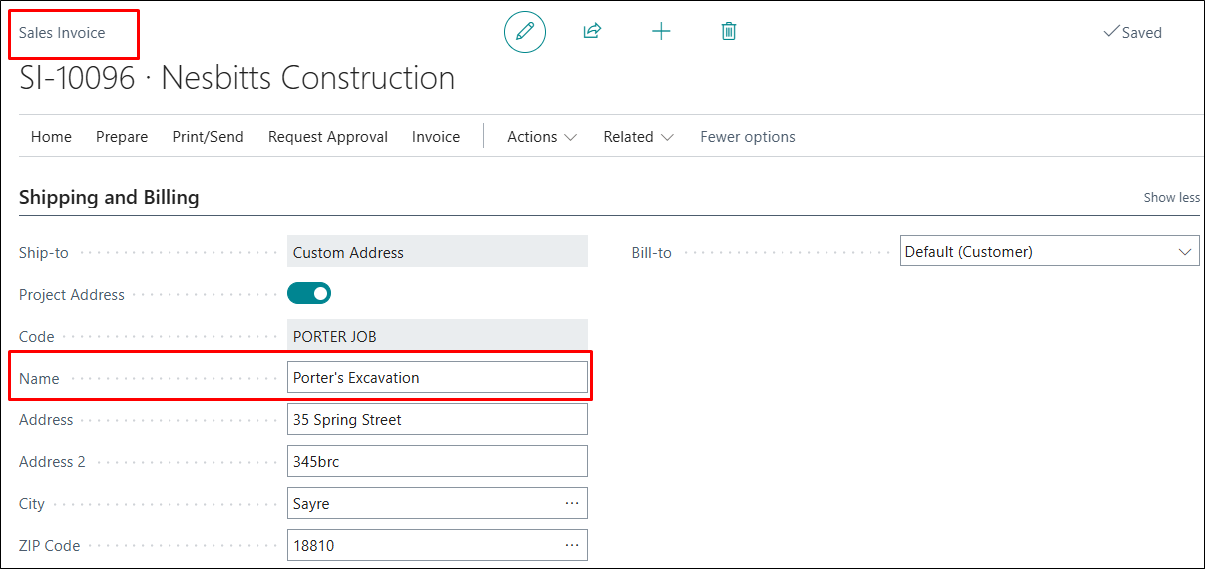Open the Print/Send menu
This screenshot has height=569, width=1205.
pos(208,137)
